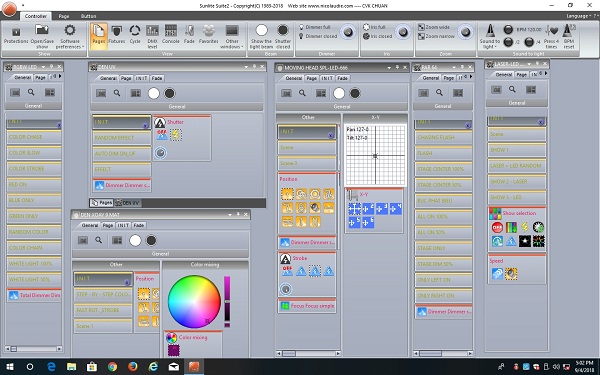Click Shutter closed beam icon
The image size is (600, 375).
[x=283, y=36]
